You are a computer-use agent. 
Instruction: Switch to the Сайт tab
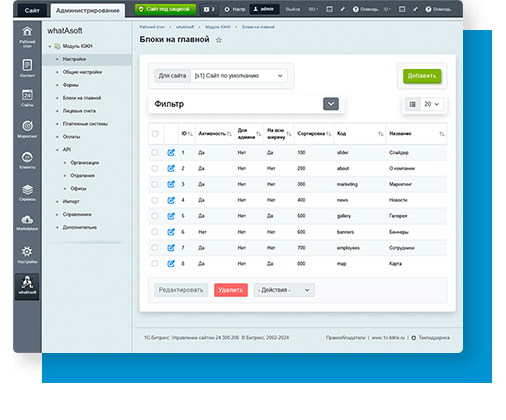coord(32,10)
